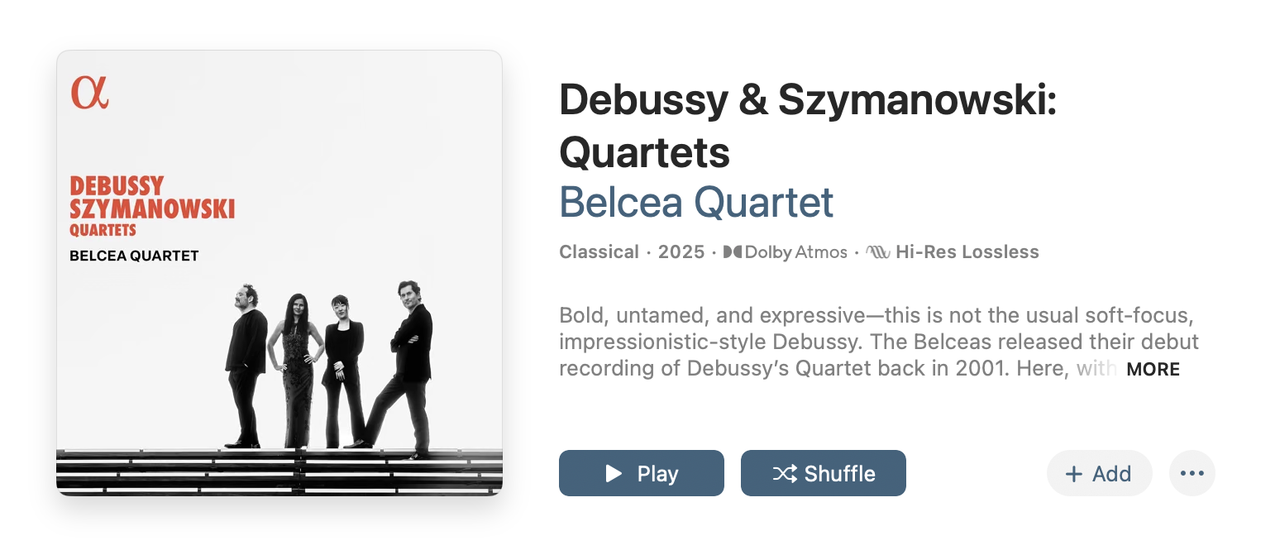Screen dimensions: 1280x546
Task: Open the three-dot more options menu
Action: [1191, 473]
